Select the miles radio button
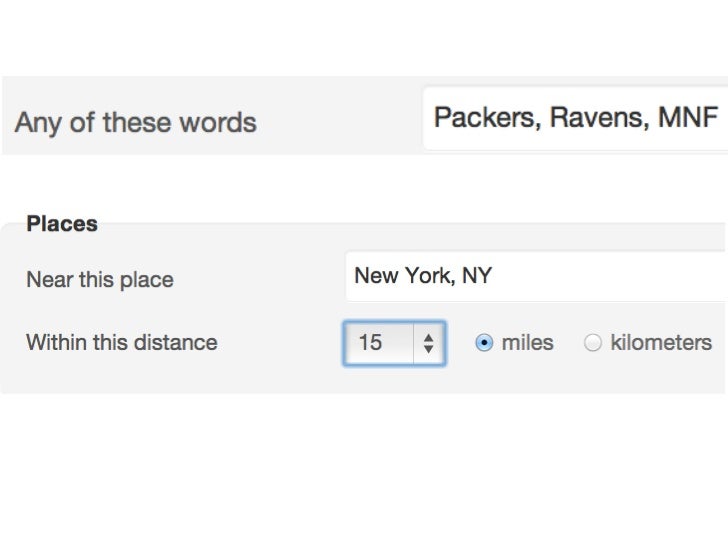Viewport: 728px width, 546px height. (x=484, y=343)
